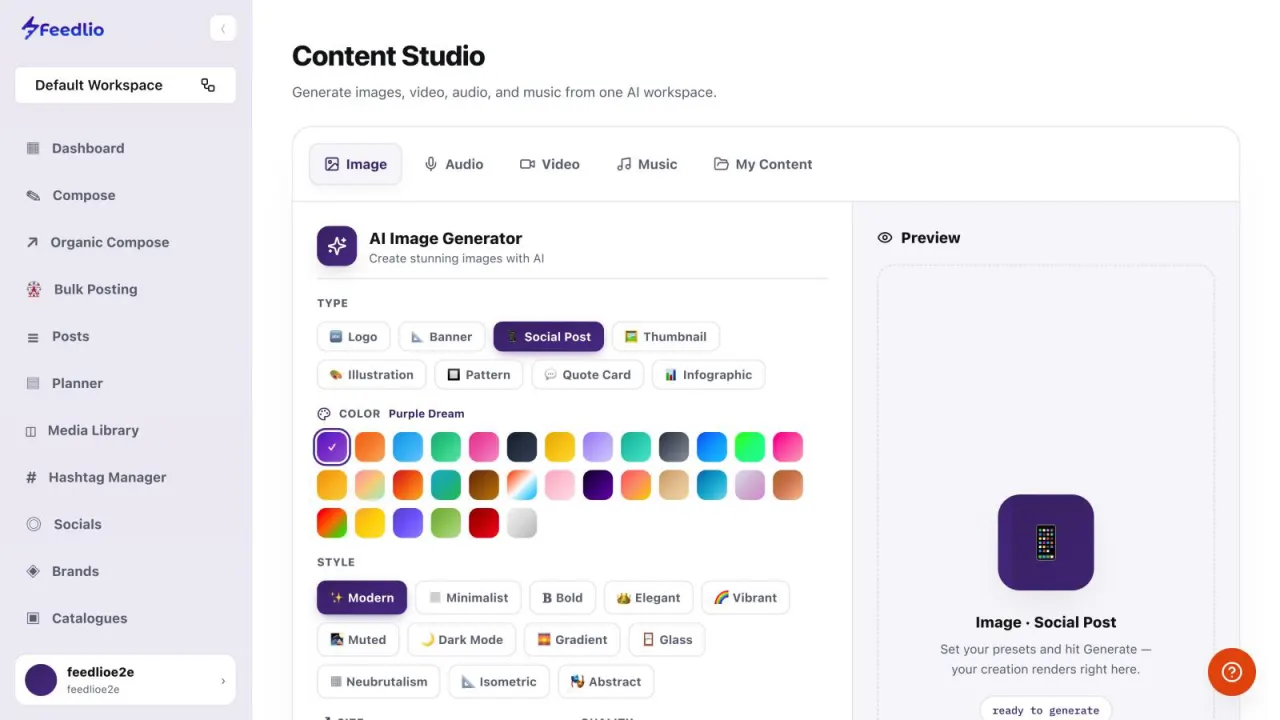Collapse the sidebar with the chevron button
Viewport: 1280px width, 720px height.
point(223,28)
